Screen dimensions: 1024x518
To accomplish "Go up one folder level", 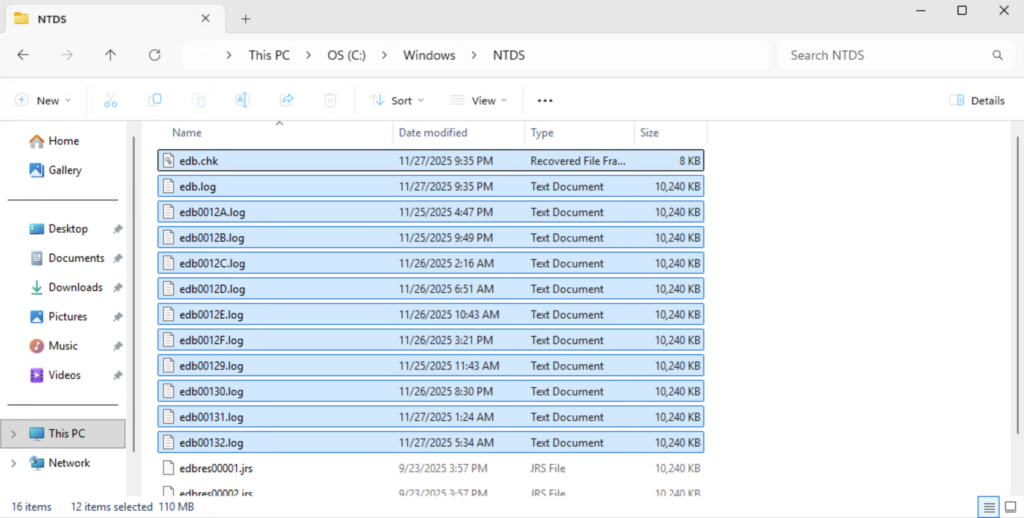I will click(110, 55).
